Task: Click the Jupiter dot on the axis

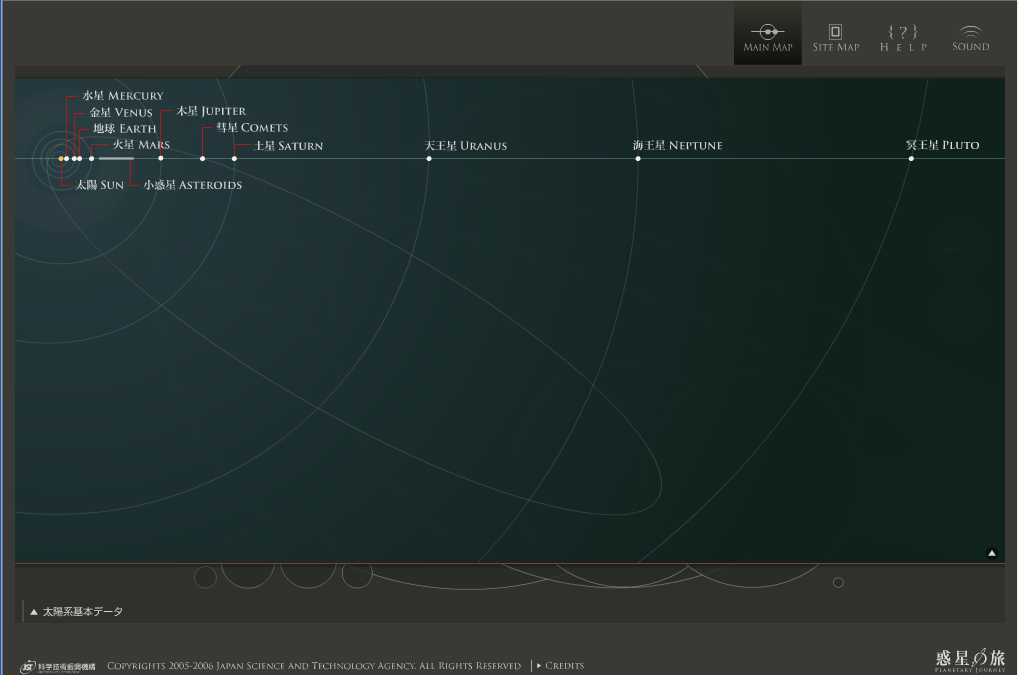Action: pyautogui.click(x=161, y=159)
